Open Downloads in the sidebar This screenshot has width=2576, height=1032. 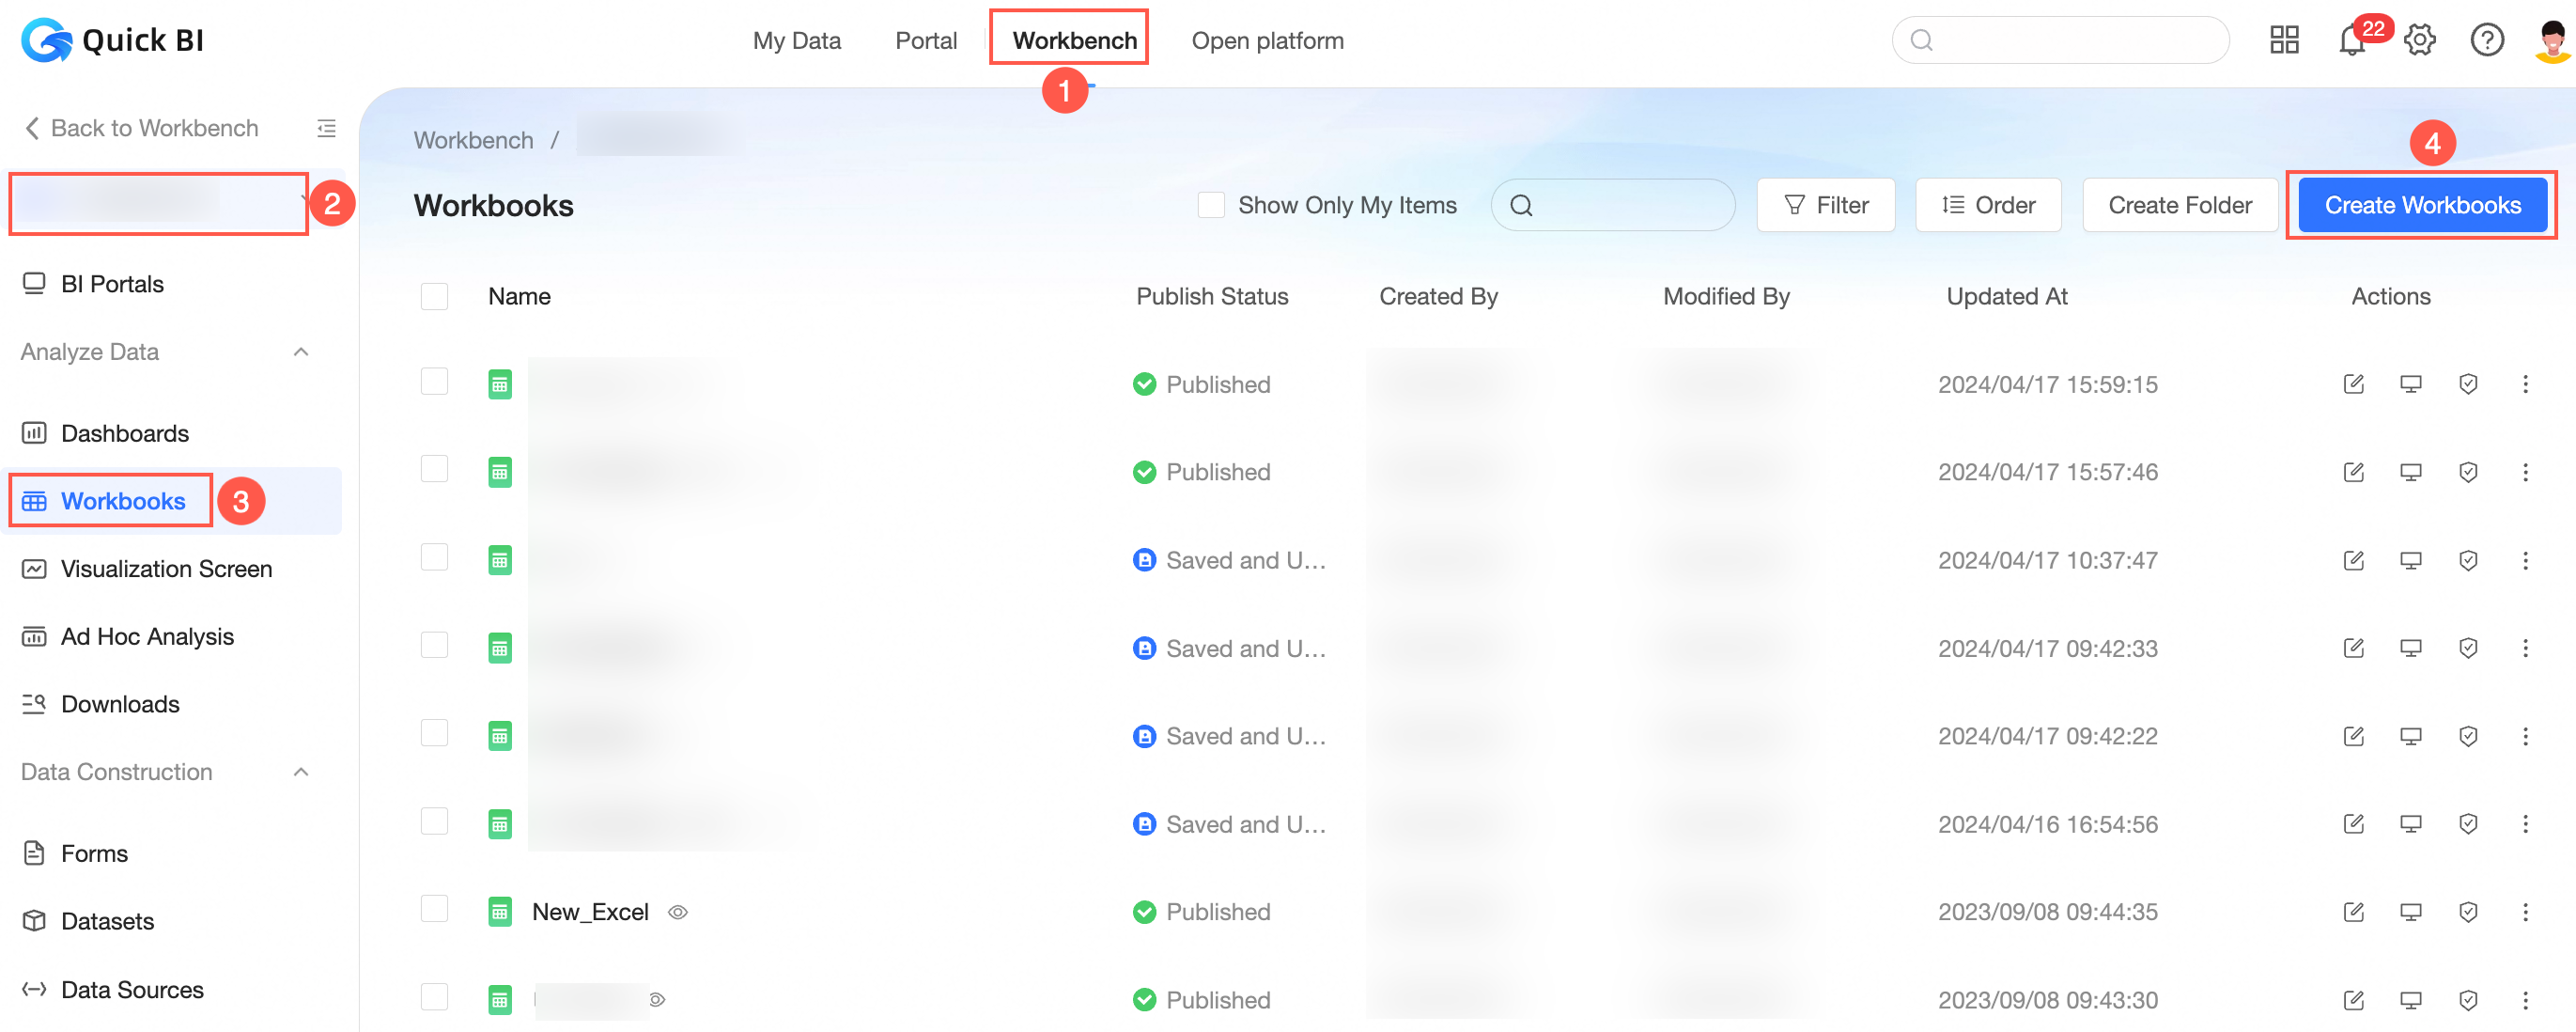[x=100, y=705]
